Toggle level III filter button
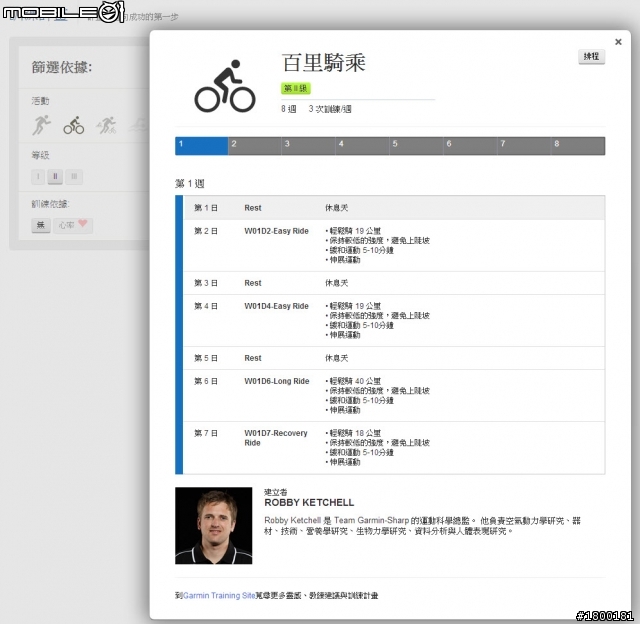Image resolution: width=640 pixels, height=624 pixels. [74, 177]
